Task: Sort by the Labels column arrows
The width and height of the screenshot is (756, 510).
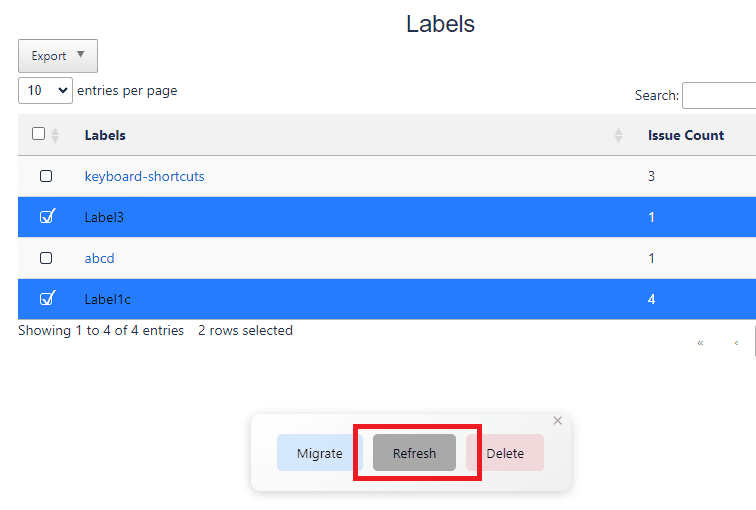Action: pos(619,136)
